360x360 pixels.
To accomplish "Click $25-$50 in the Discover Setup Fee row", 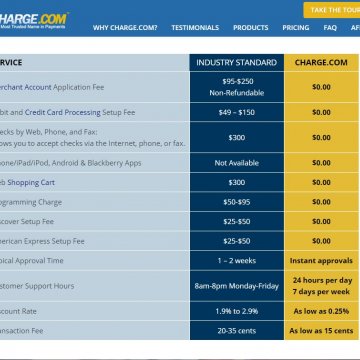I will 237,222.
